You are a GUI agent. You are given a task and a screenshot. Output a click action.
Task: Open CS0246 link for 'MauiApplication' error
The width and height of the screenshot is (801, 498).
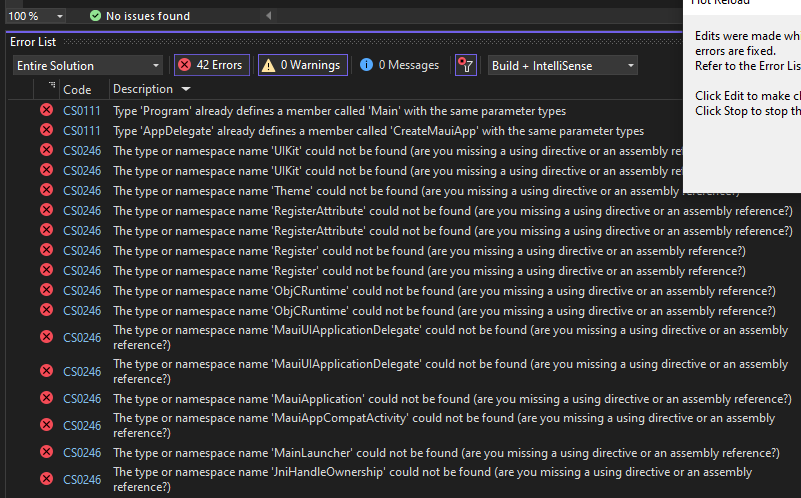pyautogui.click(x=82, y=398)
